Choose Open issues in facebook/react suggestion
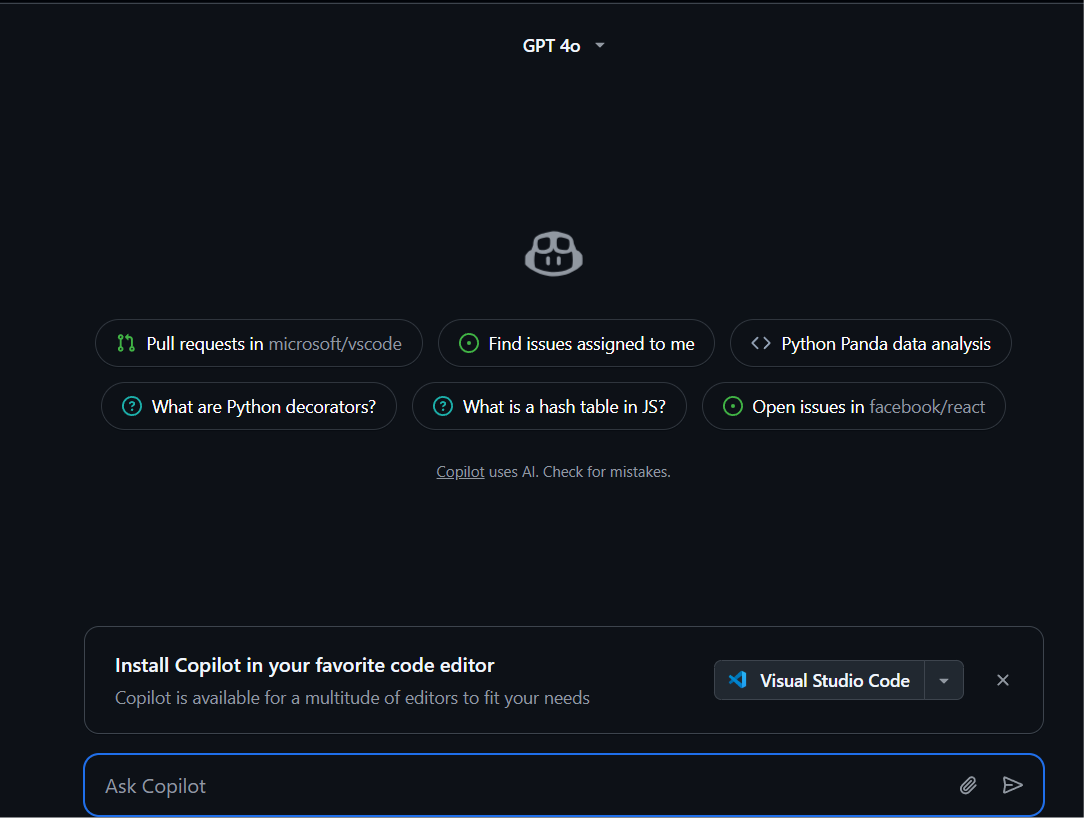Image resolution: width=1084 pixels, height=818 pixels. pyautogui.click(x=854, y=407)
